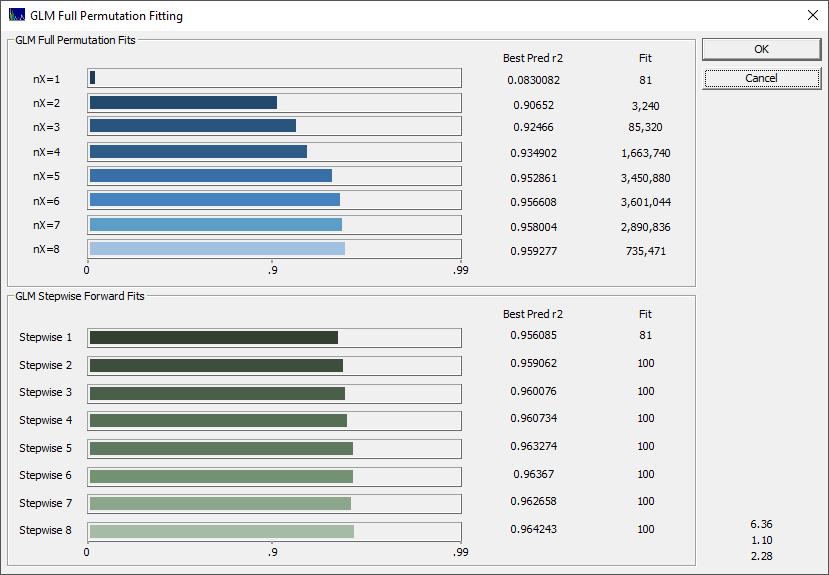Click r2 value 0.934902

(533, 153)
